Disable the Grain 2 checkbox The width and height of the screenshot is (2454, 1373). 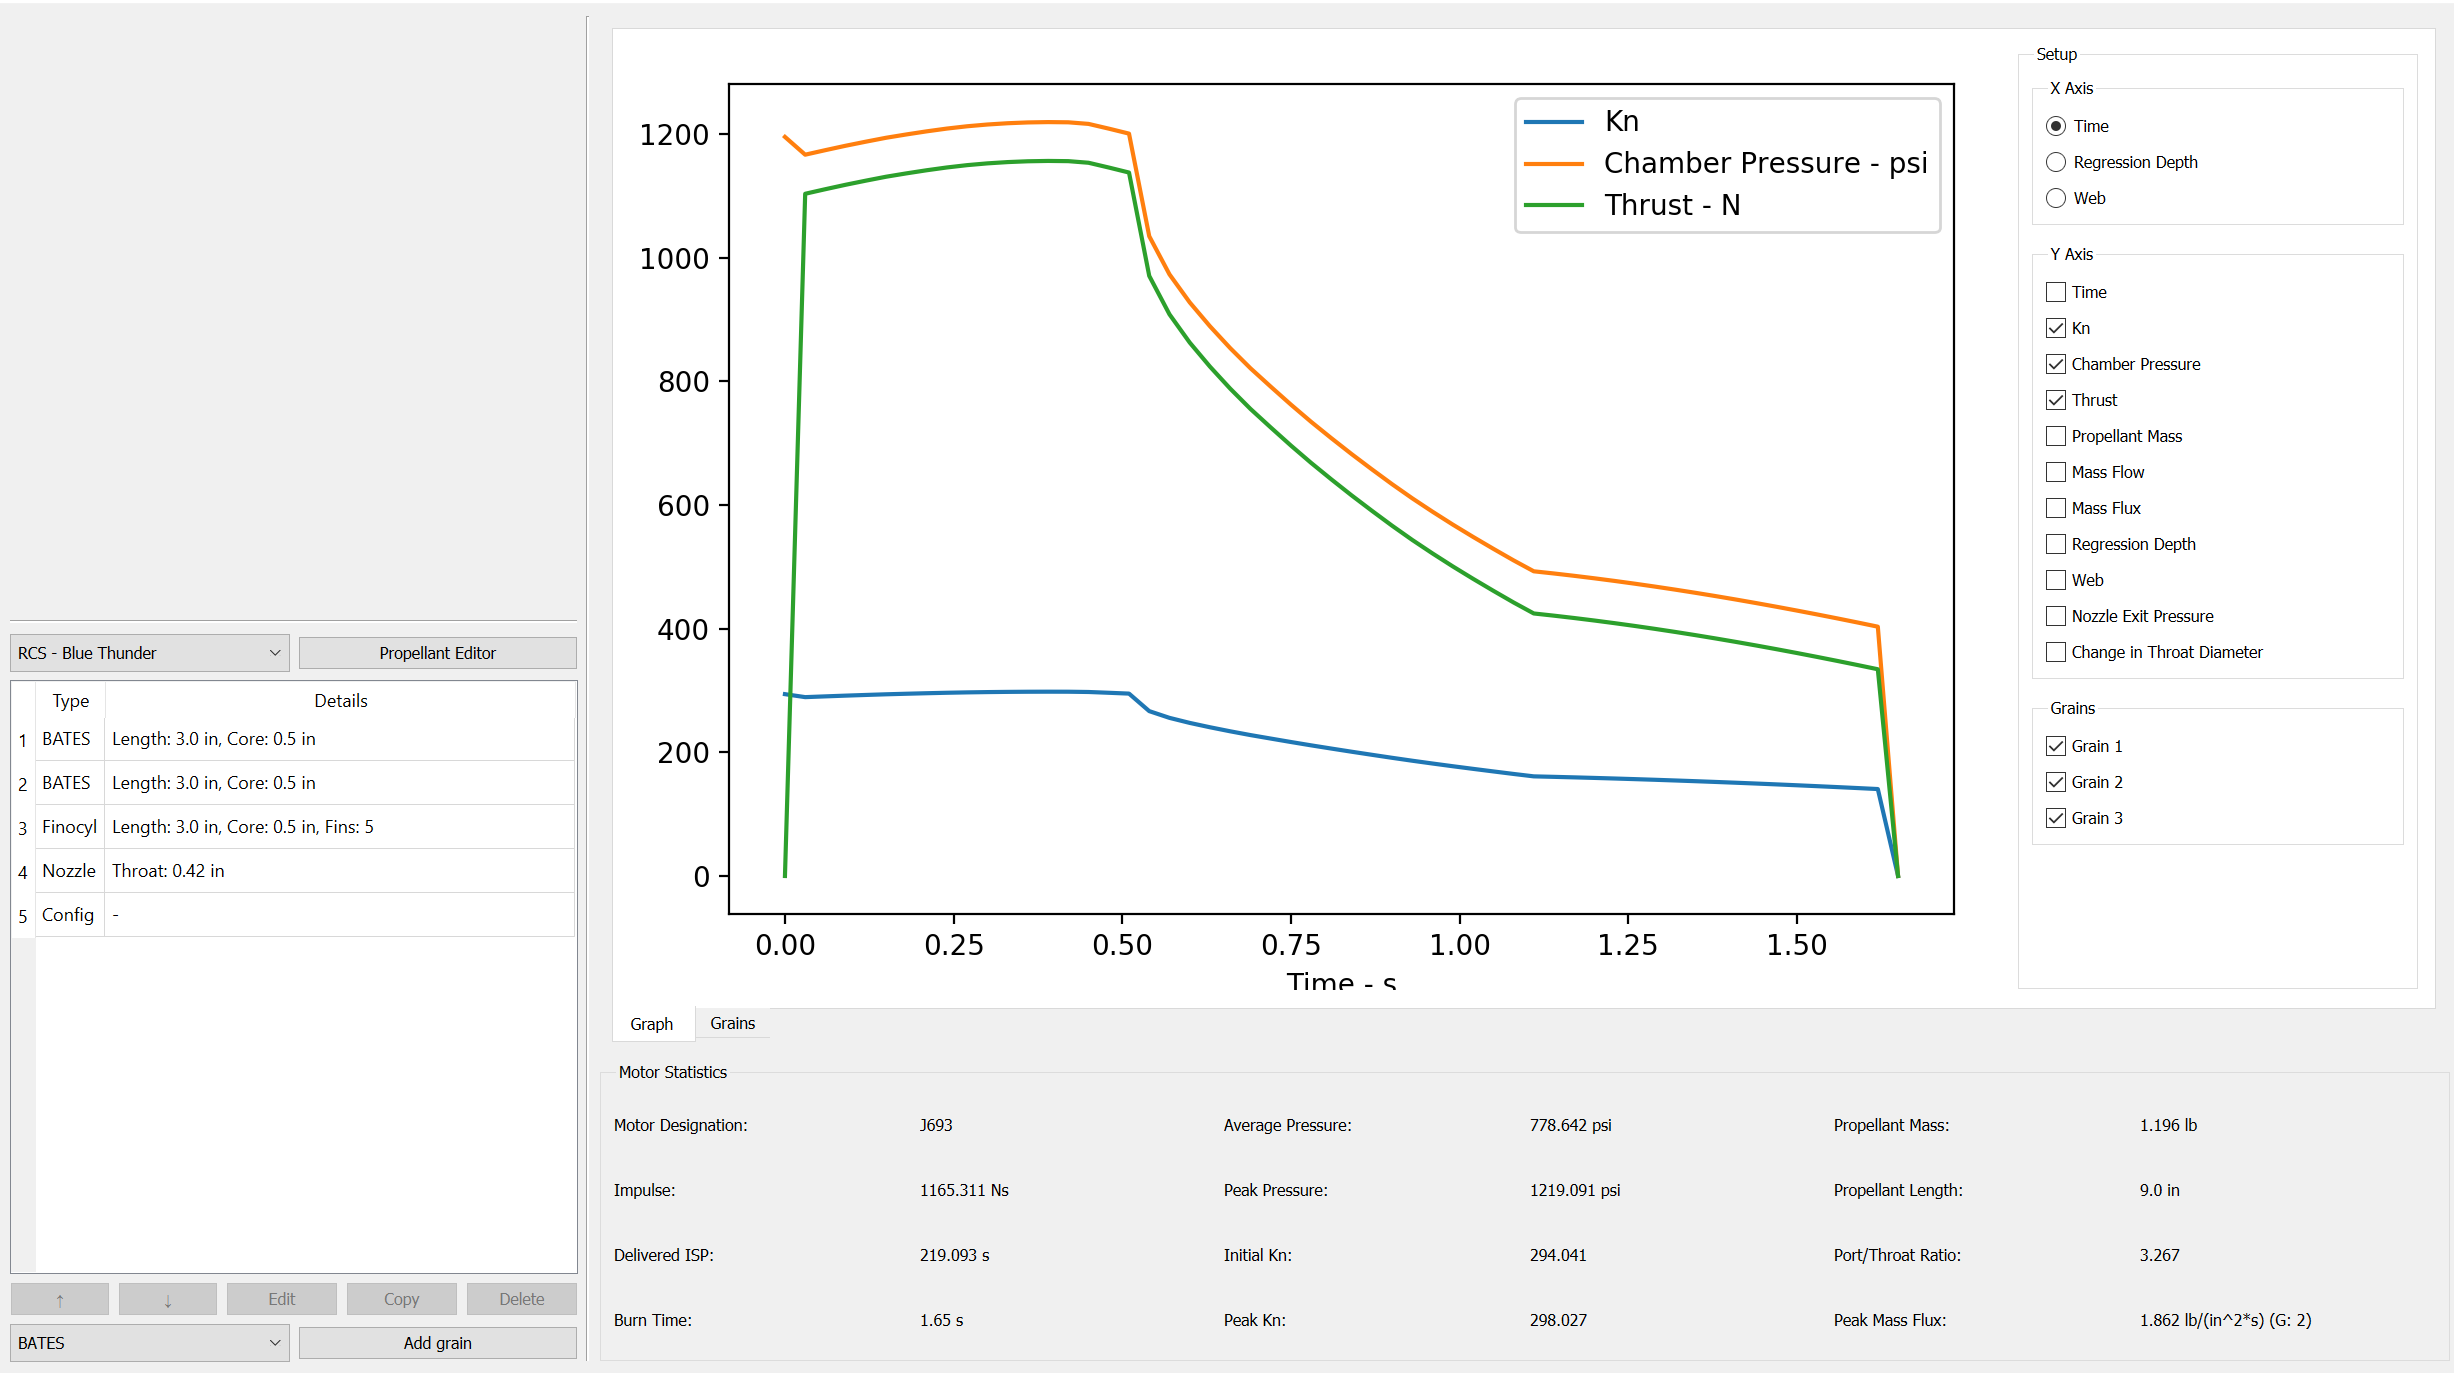tap(2056, 782)
